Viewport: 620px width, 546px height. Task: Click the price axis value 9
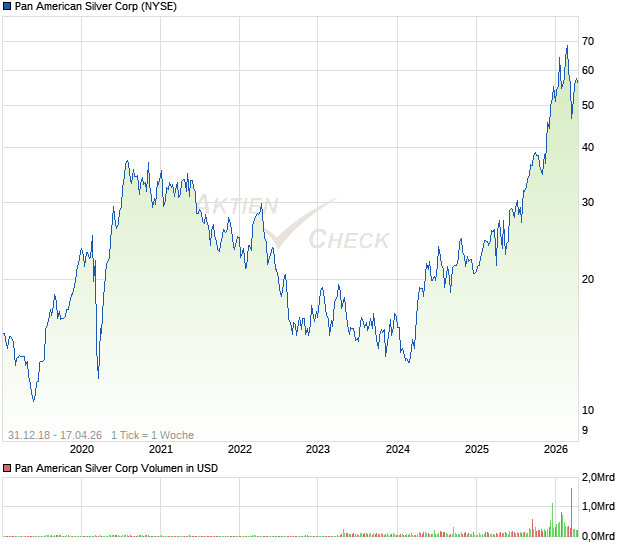click(585, 431)
